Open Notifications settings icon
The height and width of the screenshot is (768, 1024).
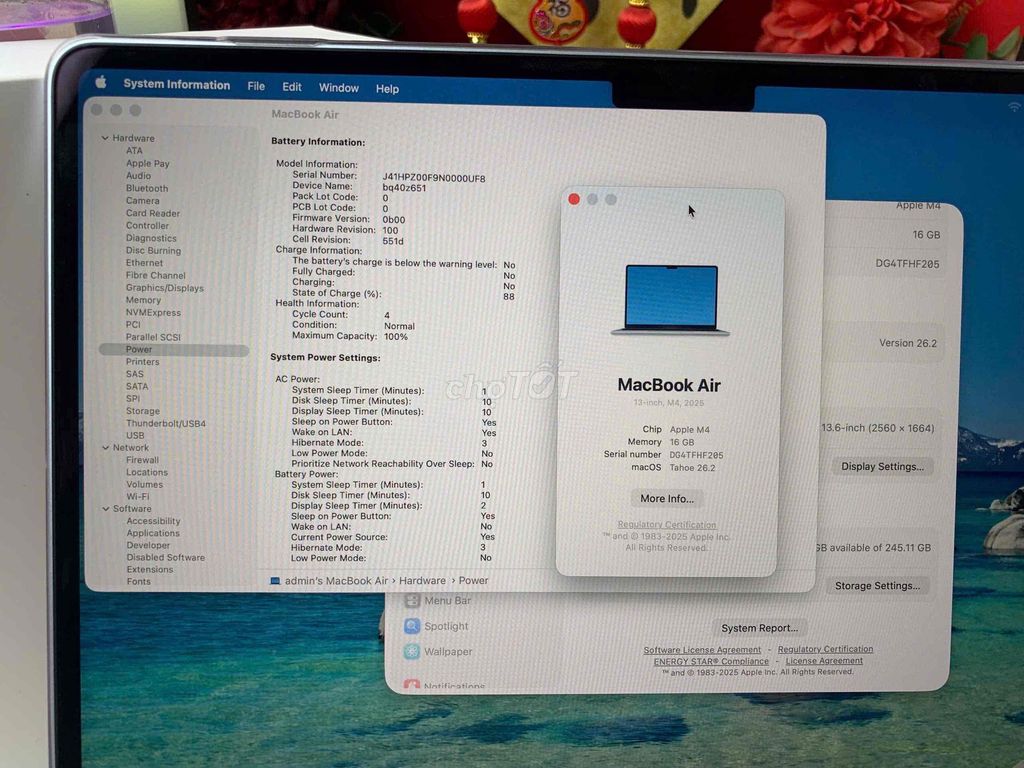pyautogui.click(x=411, y=684)
